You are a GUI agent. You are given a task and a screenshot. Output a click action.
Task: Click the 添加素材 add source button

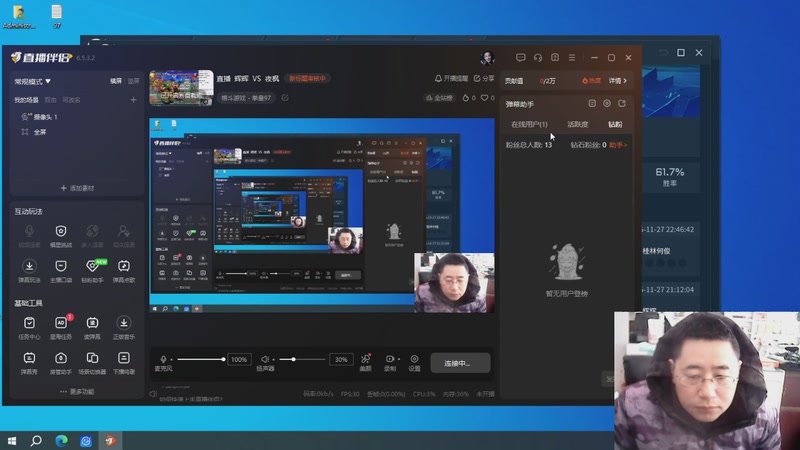tap(77, 188)
